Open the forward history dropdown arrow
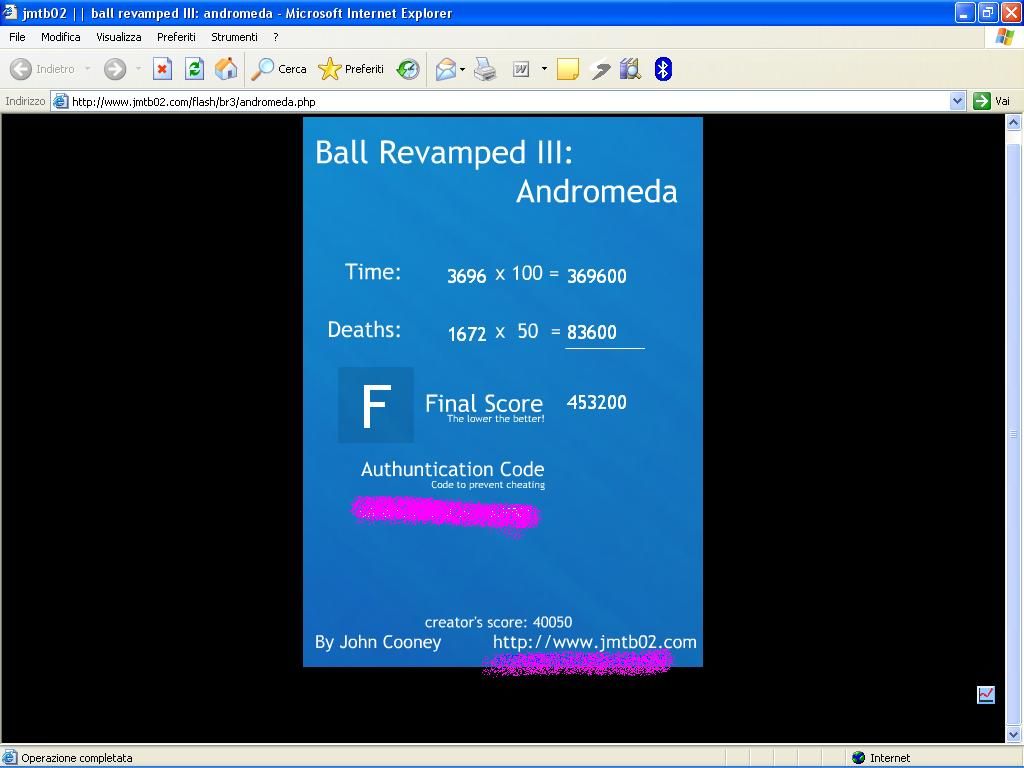 pos(138,69)
